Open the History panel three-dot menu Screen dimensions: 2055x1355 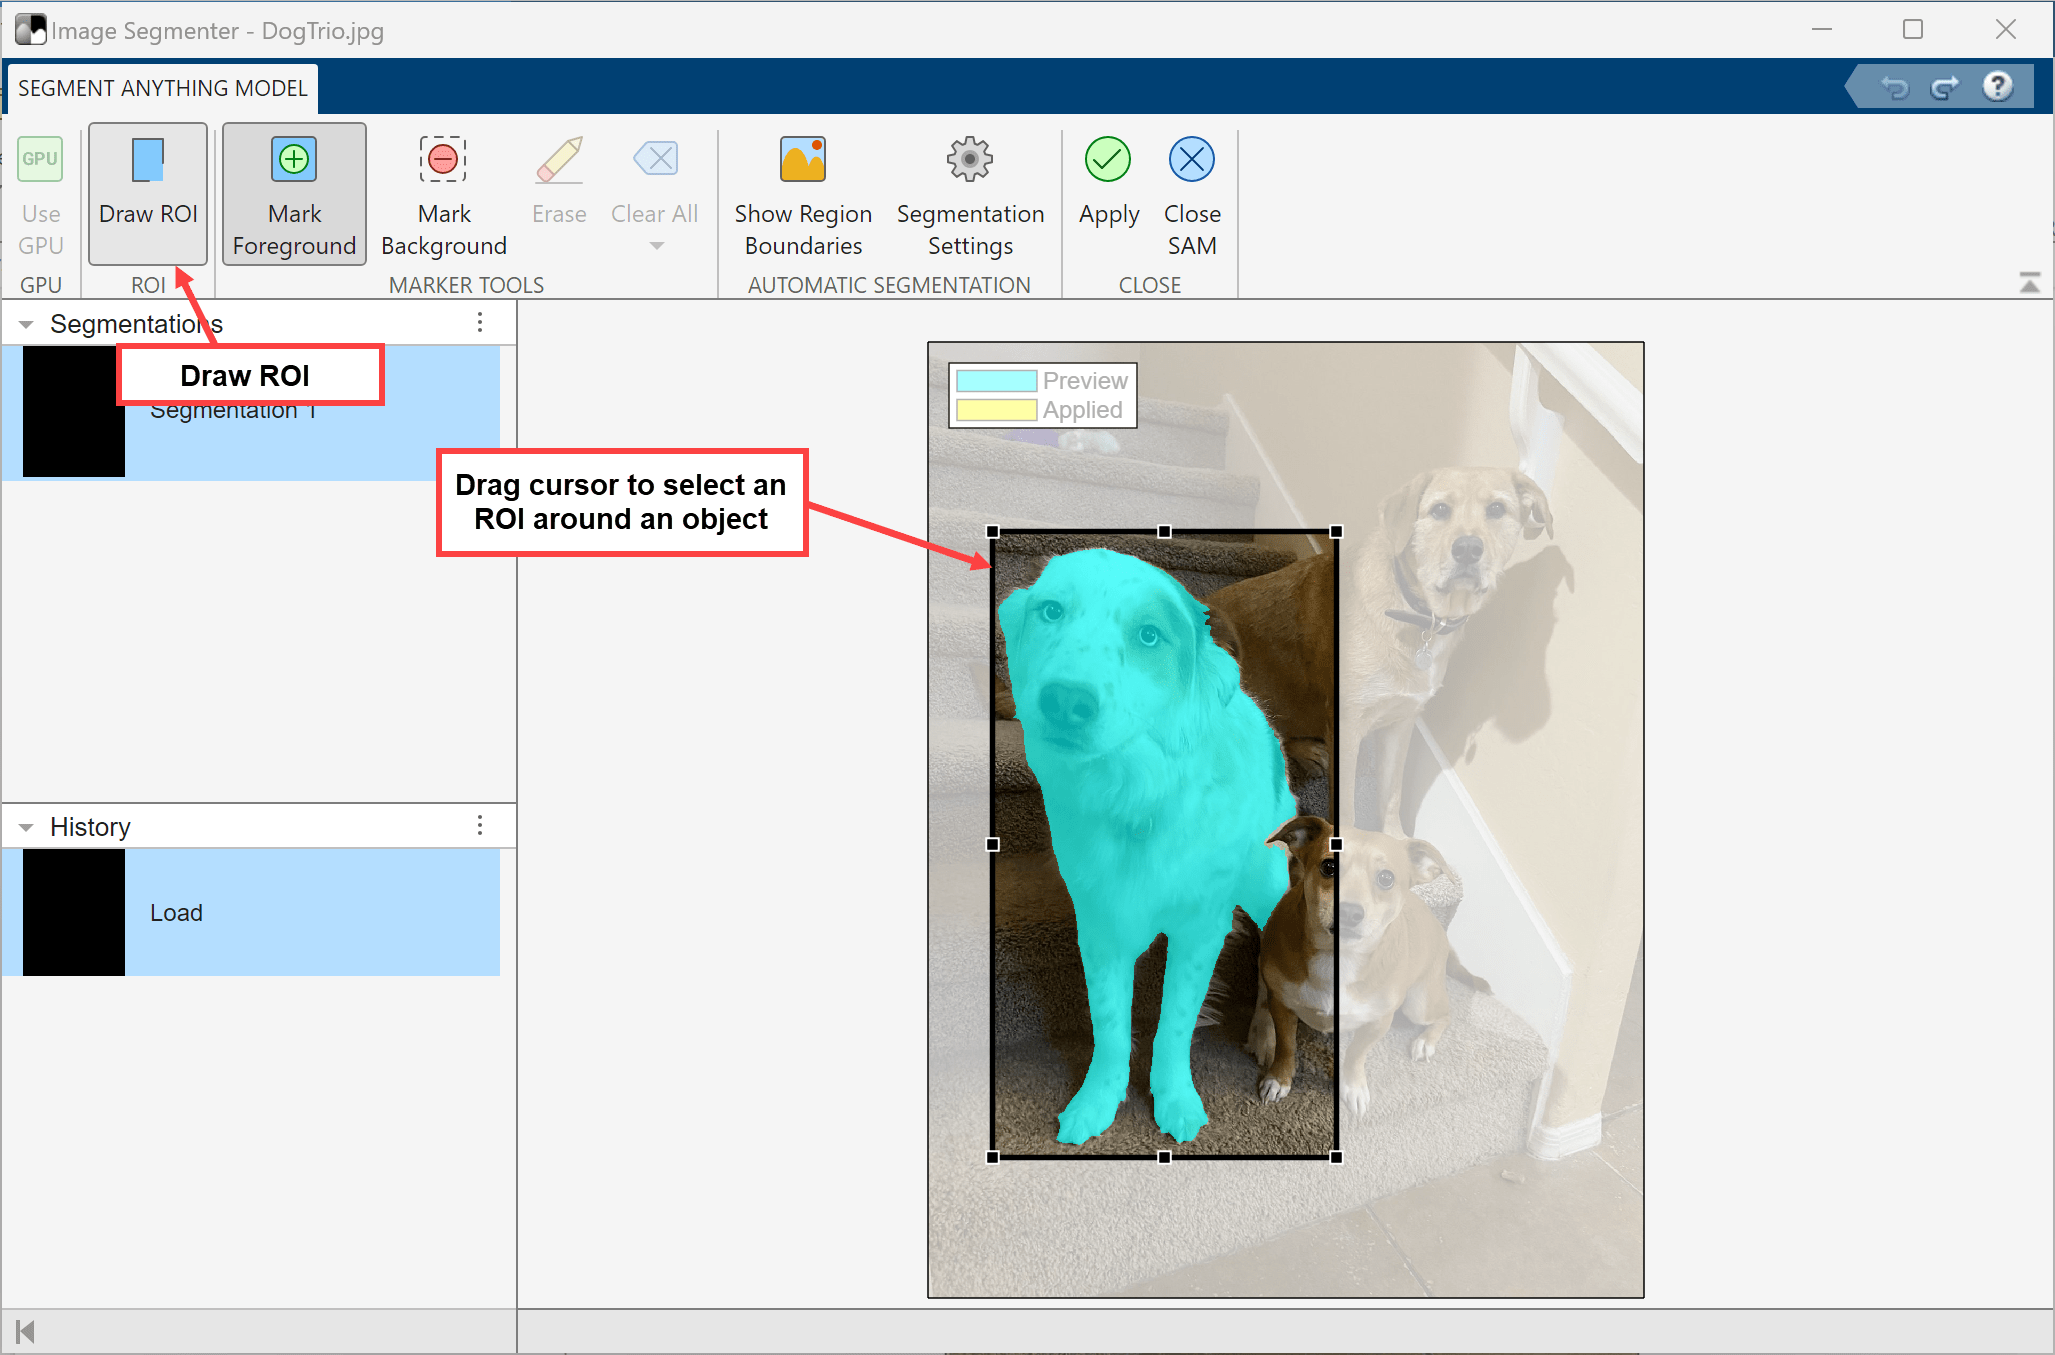(480, 825)
